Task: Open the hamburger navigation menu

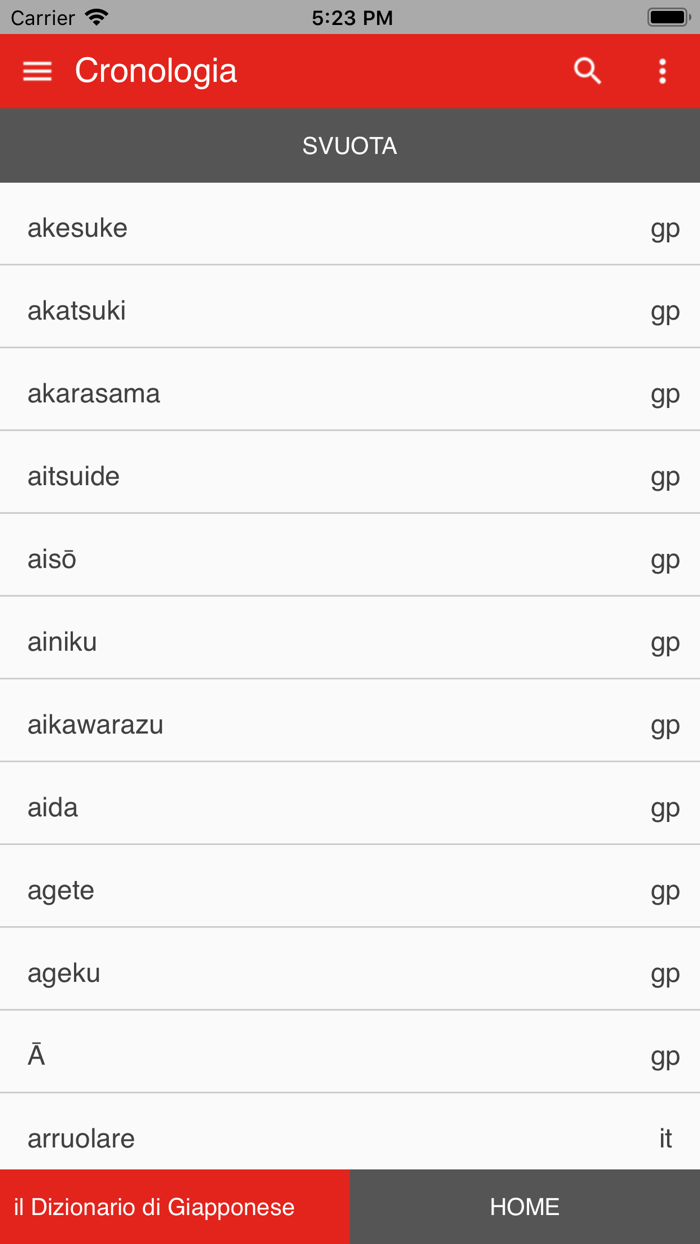Action: pos(37,71)
